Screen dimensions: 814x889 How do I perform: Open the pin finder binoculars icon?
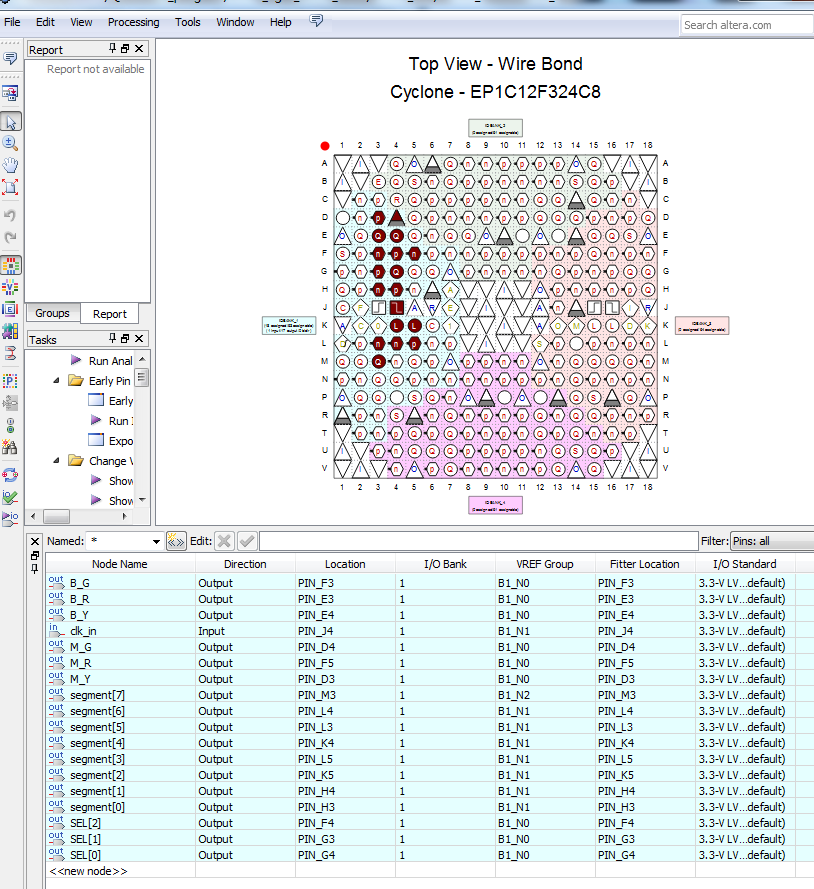pyautogui.click(x=11, y=447)
